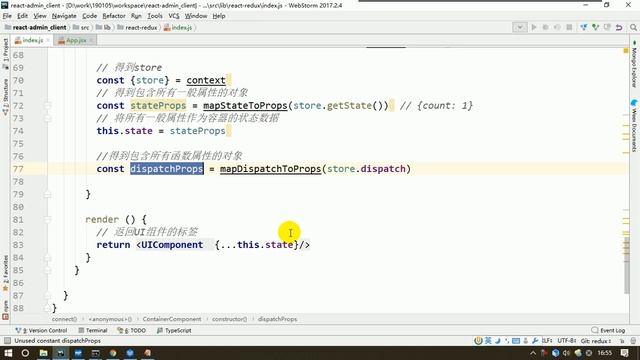Open the Navigate menu

64,16
